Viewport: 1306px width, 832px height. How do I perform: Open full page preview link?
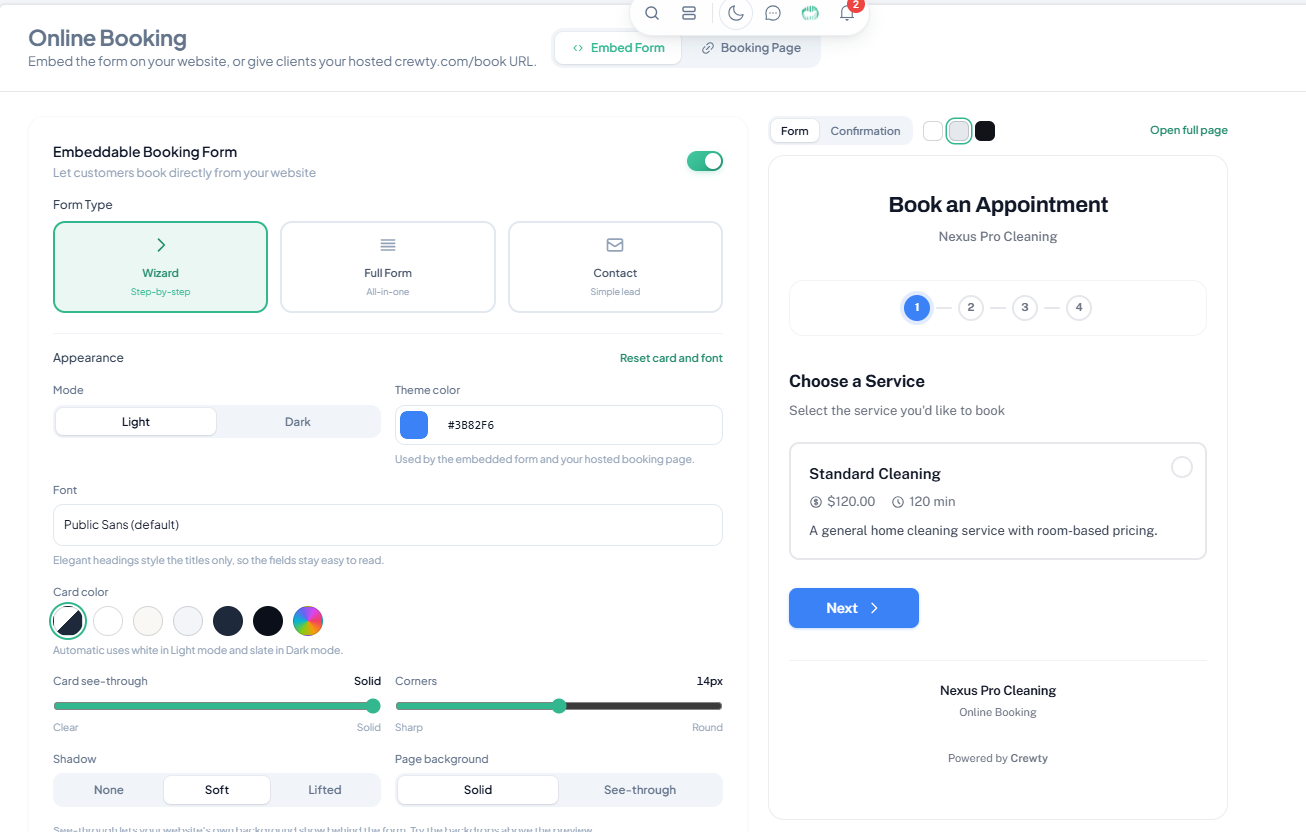[x=1189, y=130]
